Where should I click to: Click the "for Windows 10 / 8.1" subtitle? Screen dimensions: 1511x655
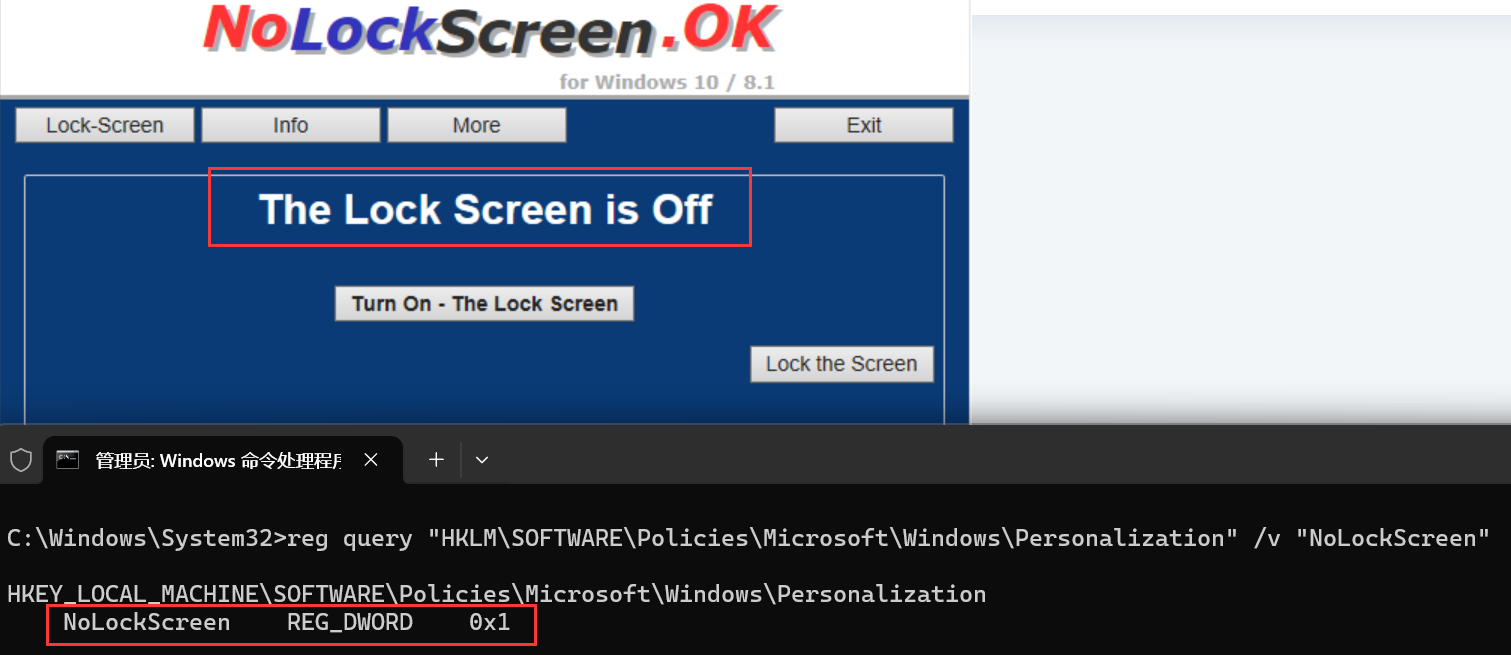pos(667,82)
